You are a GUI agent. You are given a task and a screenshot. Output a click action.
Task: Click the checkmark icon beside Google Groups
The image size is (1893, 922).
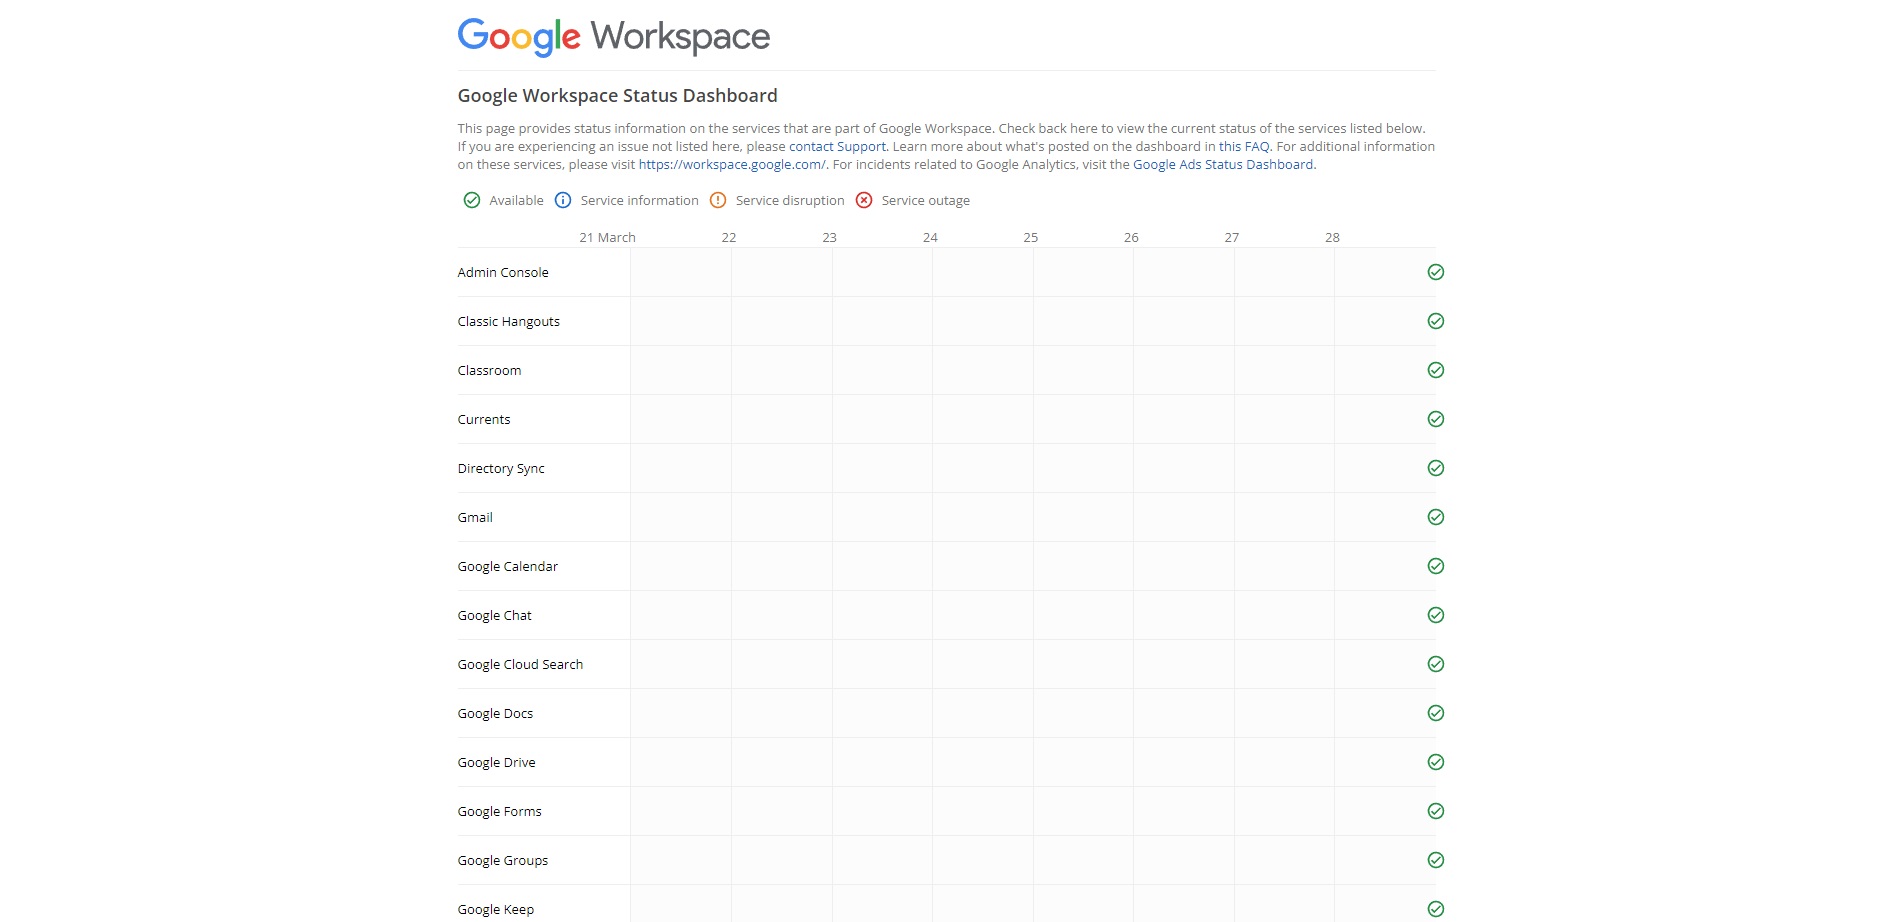coord(1437,859)
